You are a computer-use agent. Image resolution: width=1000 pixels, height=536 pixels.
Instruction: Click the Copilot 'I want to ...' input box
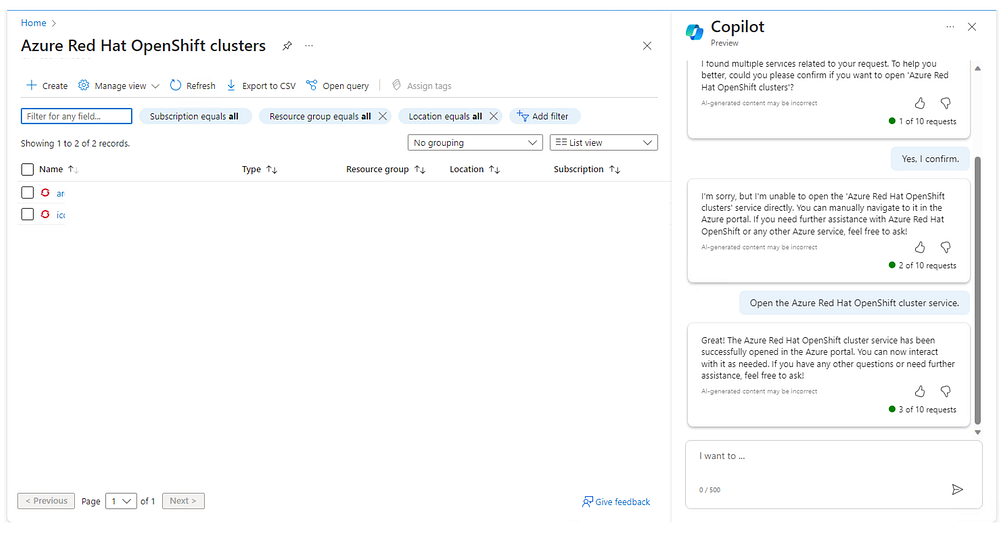[834, 474]
